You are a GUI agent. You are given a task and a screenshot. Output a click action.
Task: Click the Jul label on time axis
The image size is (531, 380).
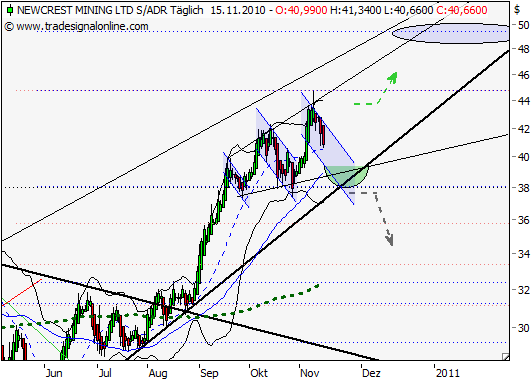click(x=105, y=373)
